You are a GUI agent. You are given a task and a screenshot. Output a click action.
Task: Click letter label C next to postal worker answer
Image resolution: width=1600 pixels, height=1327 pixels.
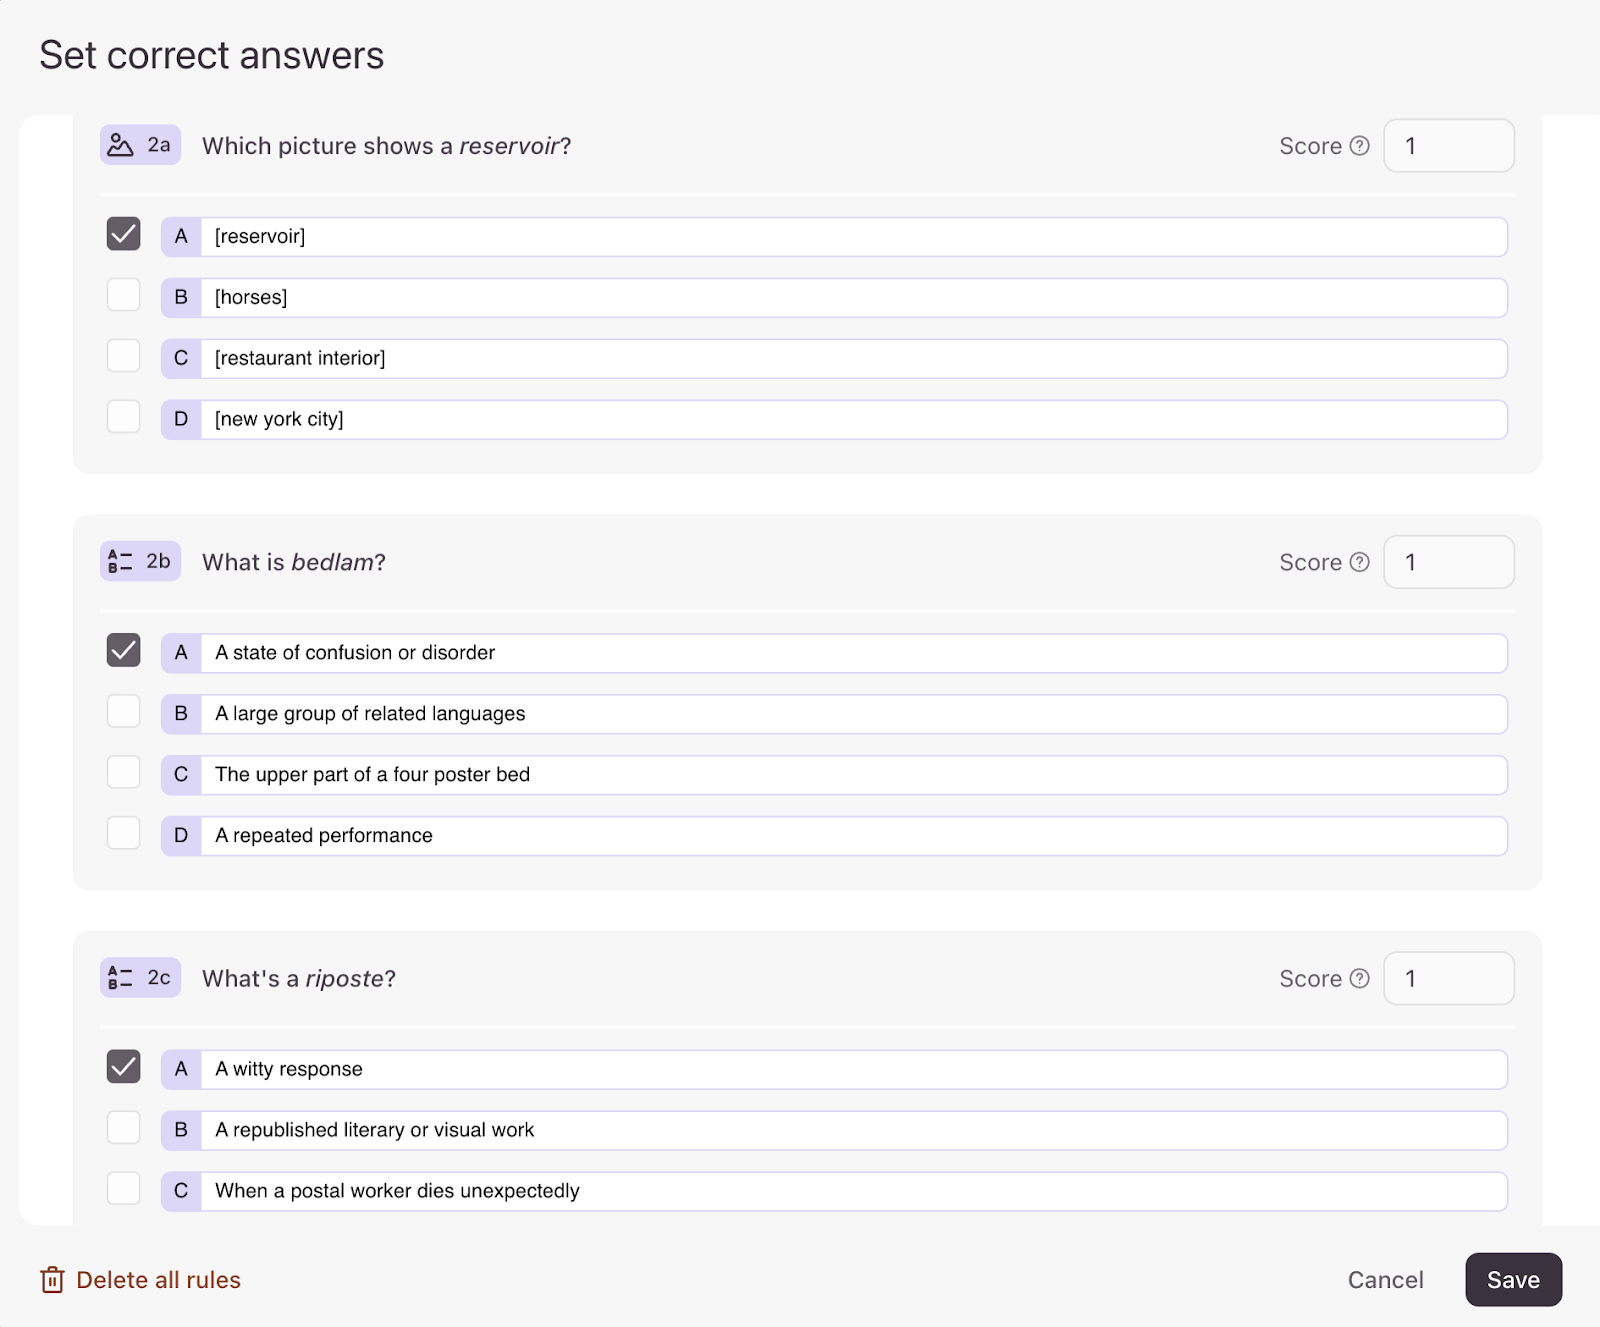coord(181,1191)
